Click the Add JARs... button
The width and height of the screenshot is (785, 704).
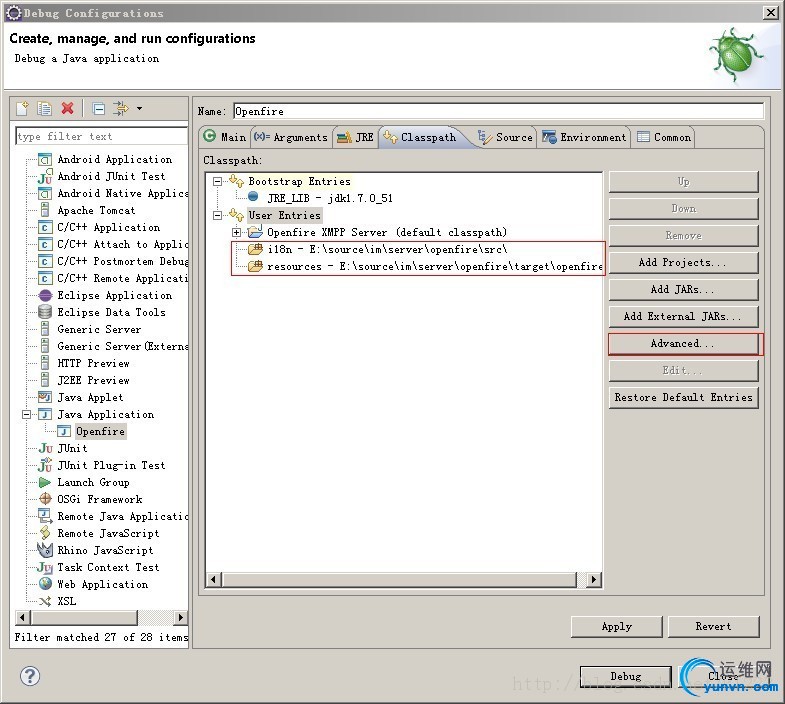683,289
